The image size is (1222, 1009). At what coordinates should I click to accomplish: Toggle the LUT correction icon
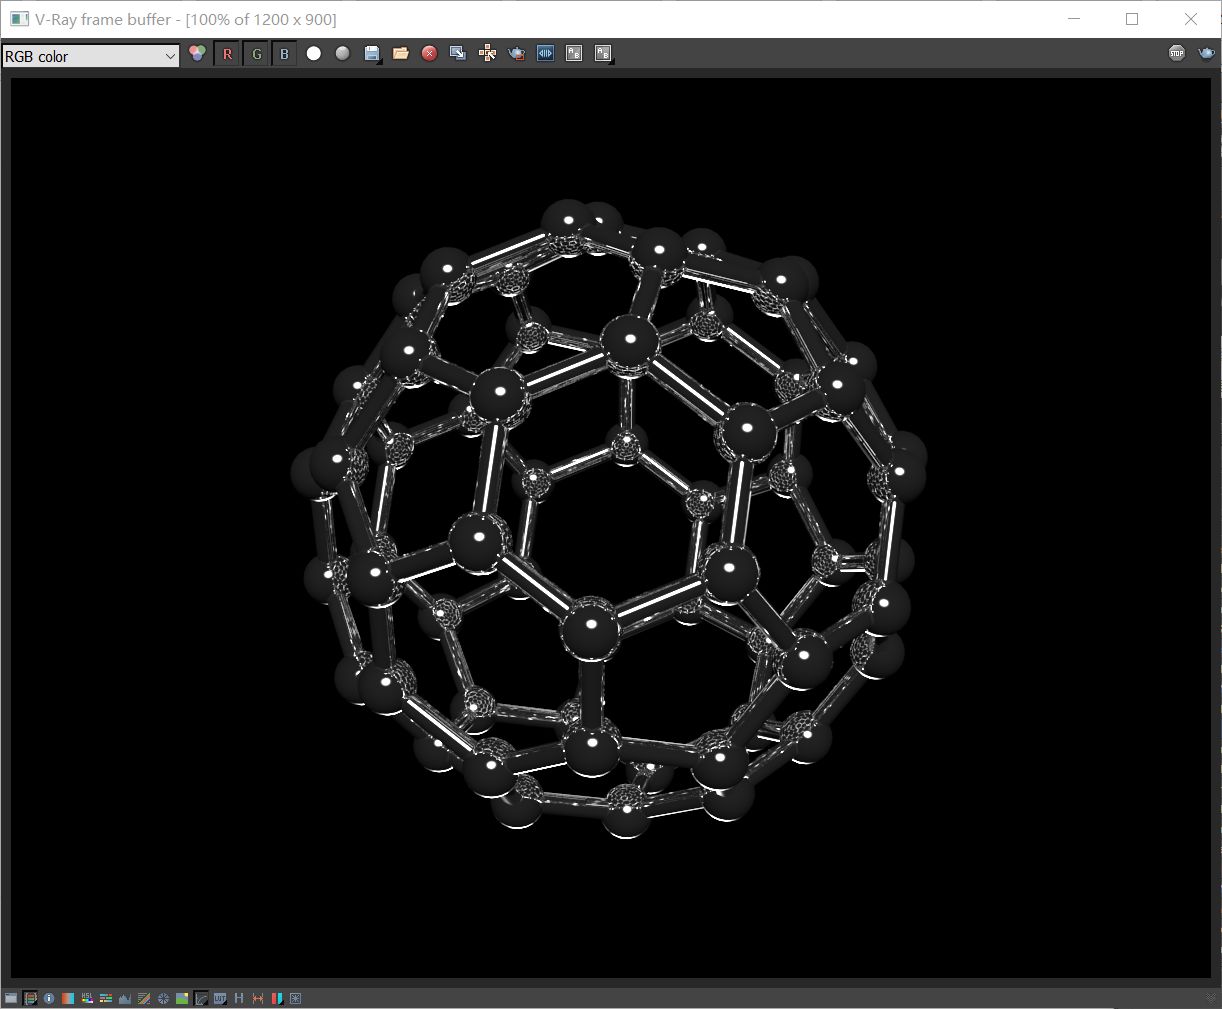point(220,998)
